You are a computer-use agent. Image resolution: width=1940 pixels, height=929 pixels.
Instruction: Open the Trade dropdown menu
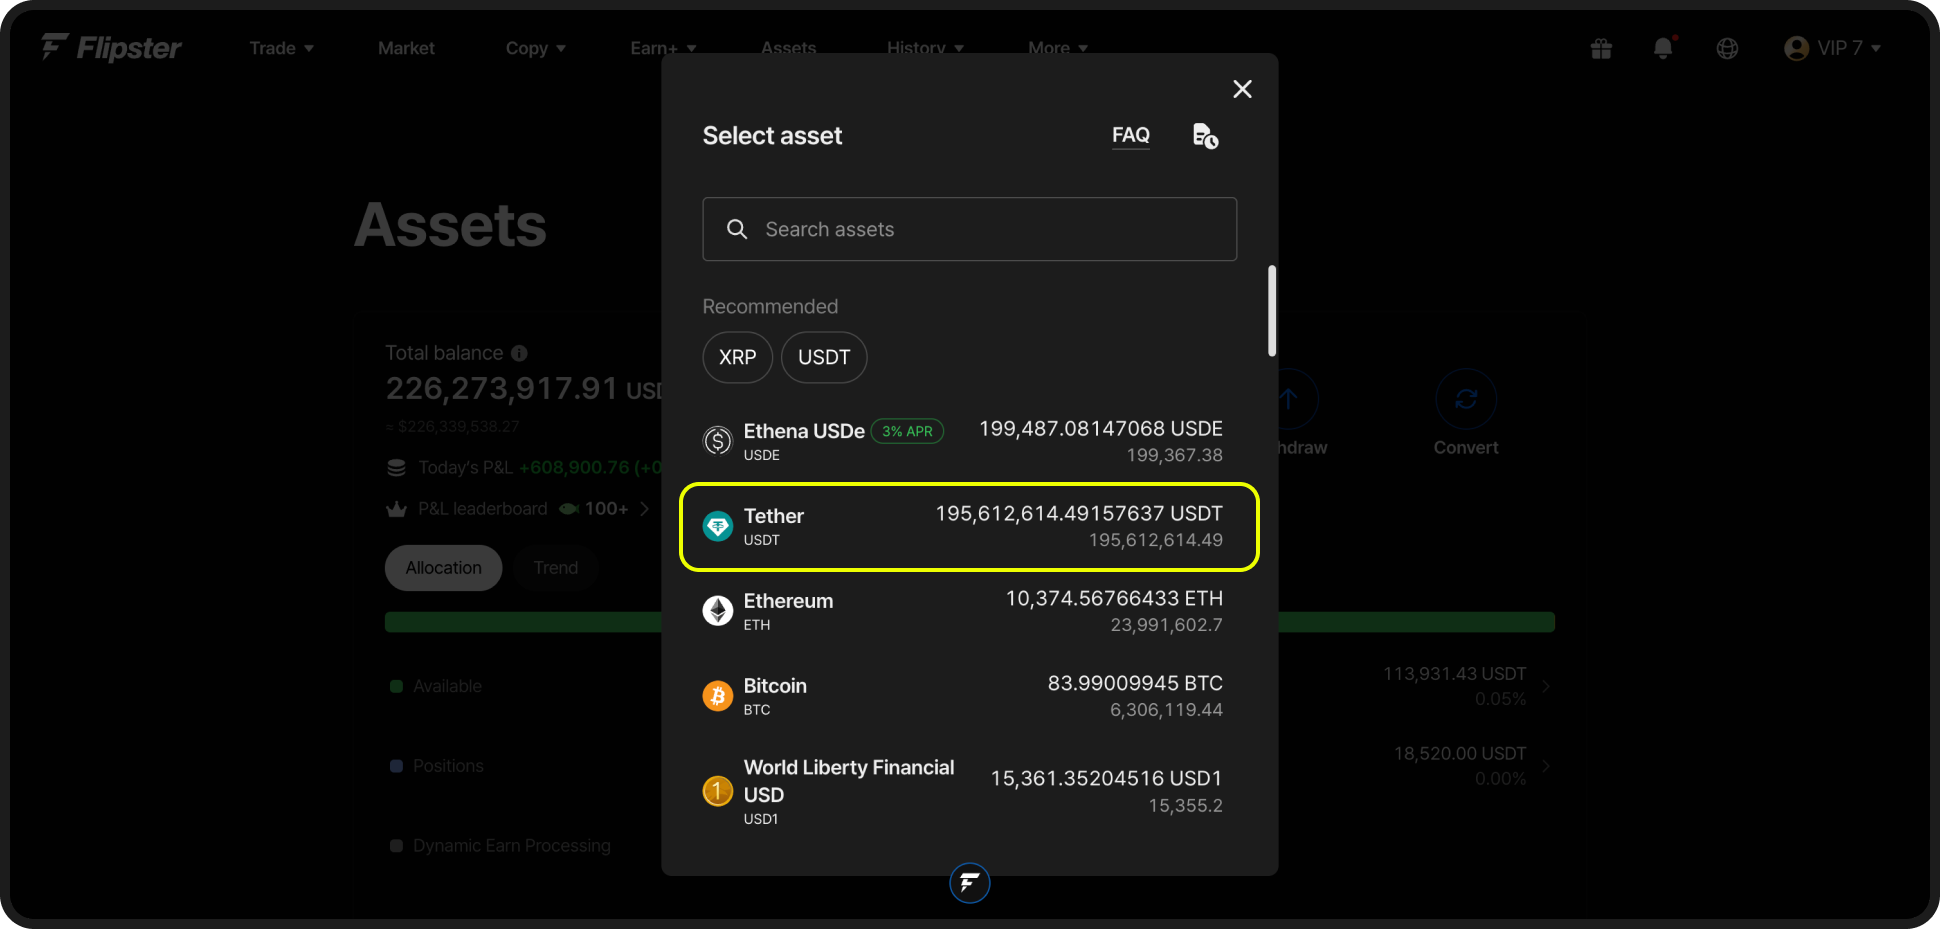point(281,48)
